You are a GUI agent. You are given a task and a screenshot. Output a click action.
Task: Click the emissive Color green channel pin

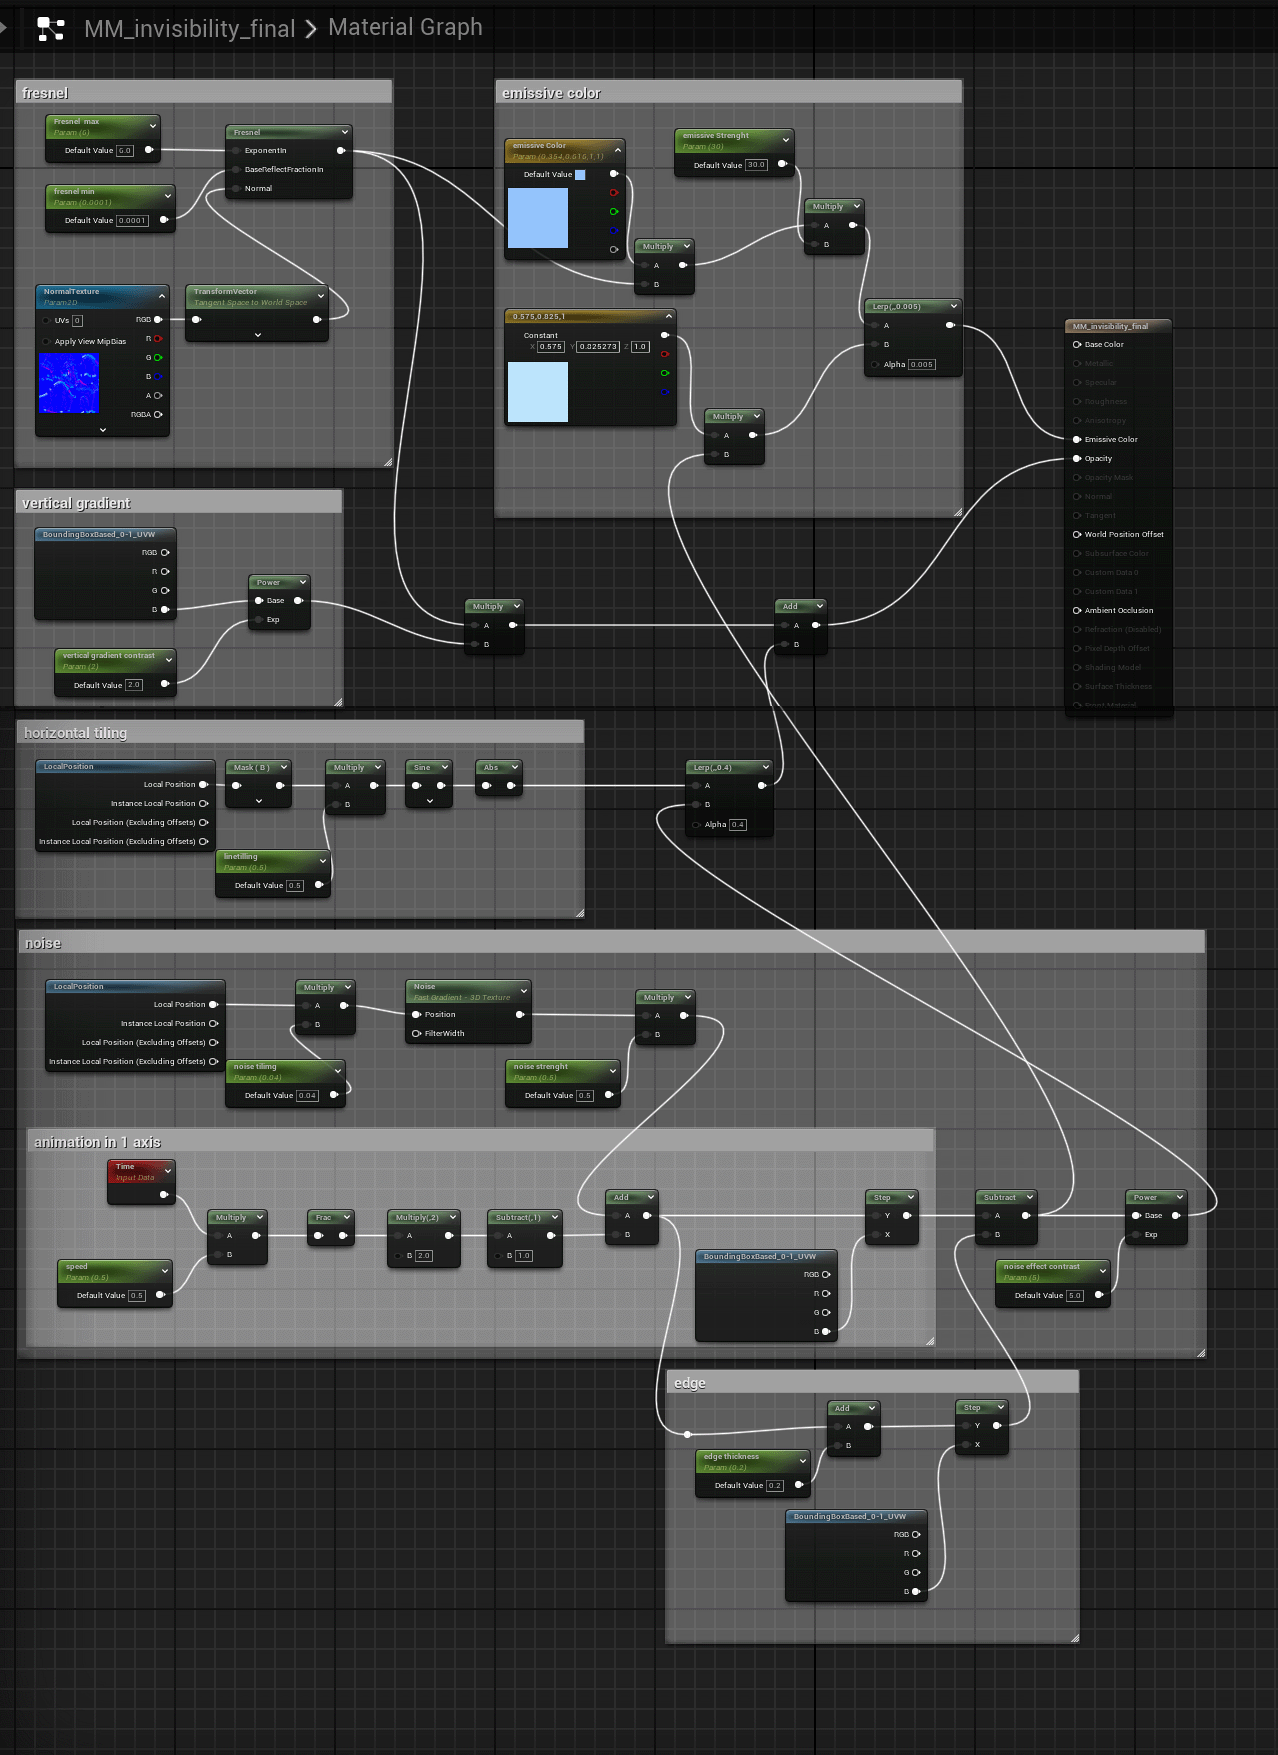point(613,212)
